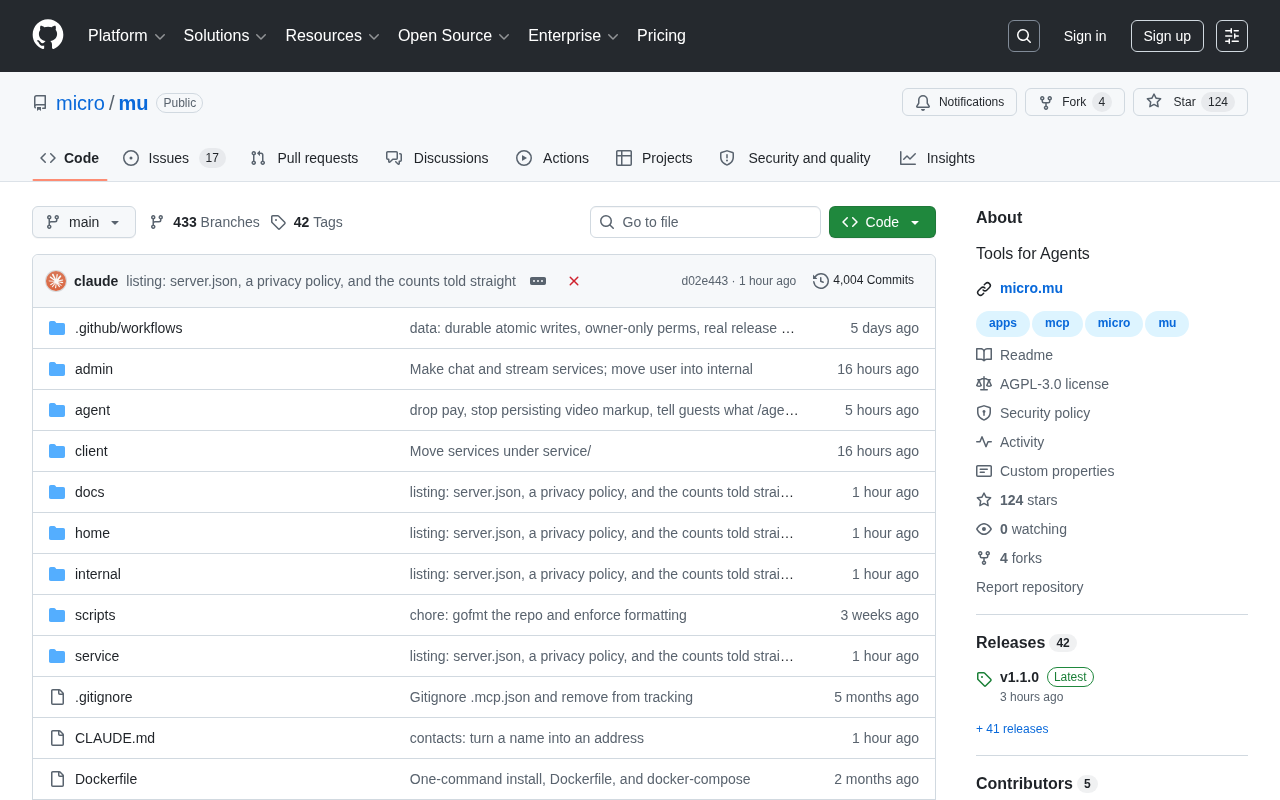Open the claude author avatar

56,281
